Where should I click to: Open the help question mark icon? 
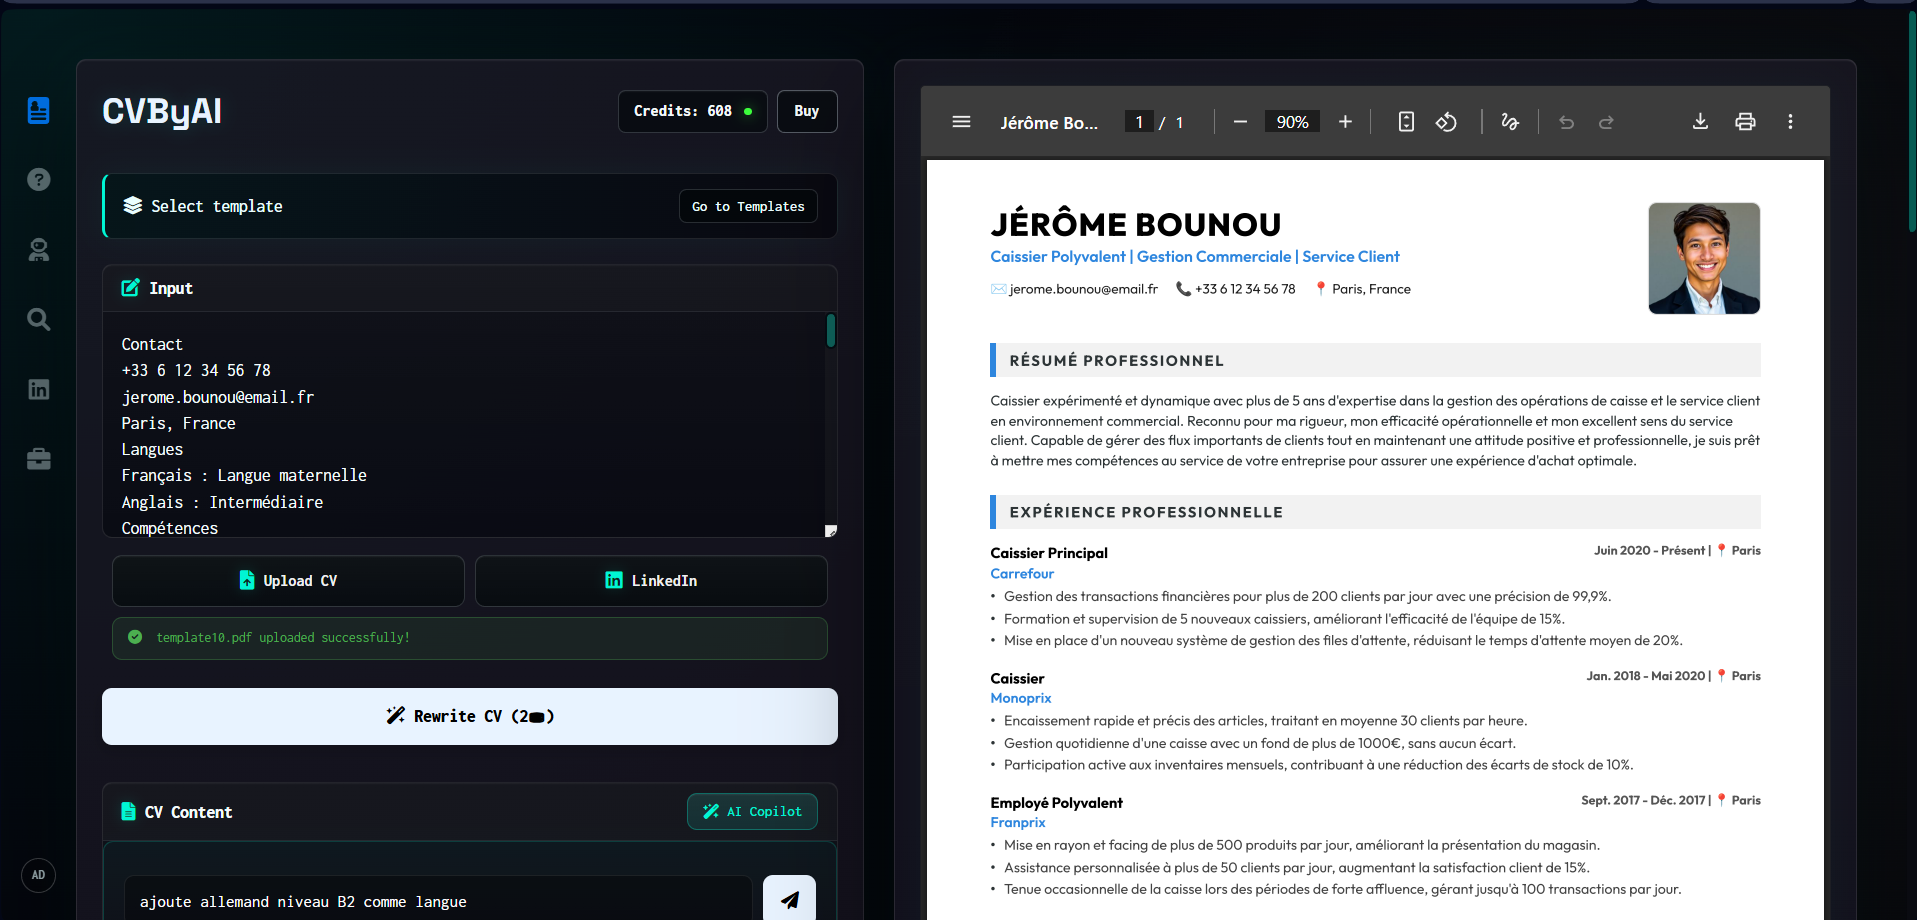[39, 180]
